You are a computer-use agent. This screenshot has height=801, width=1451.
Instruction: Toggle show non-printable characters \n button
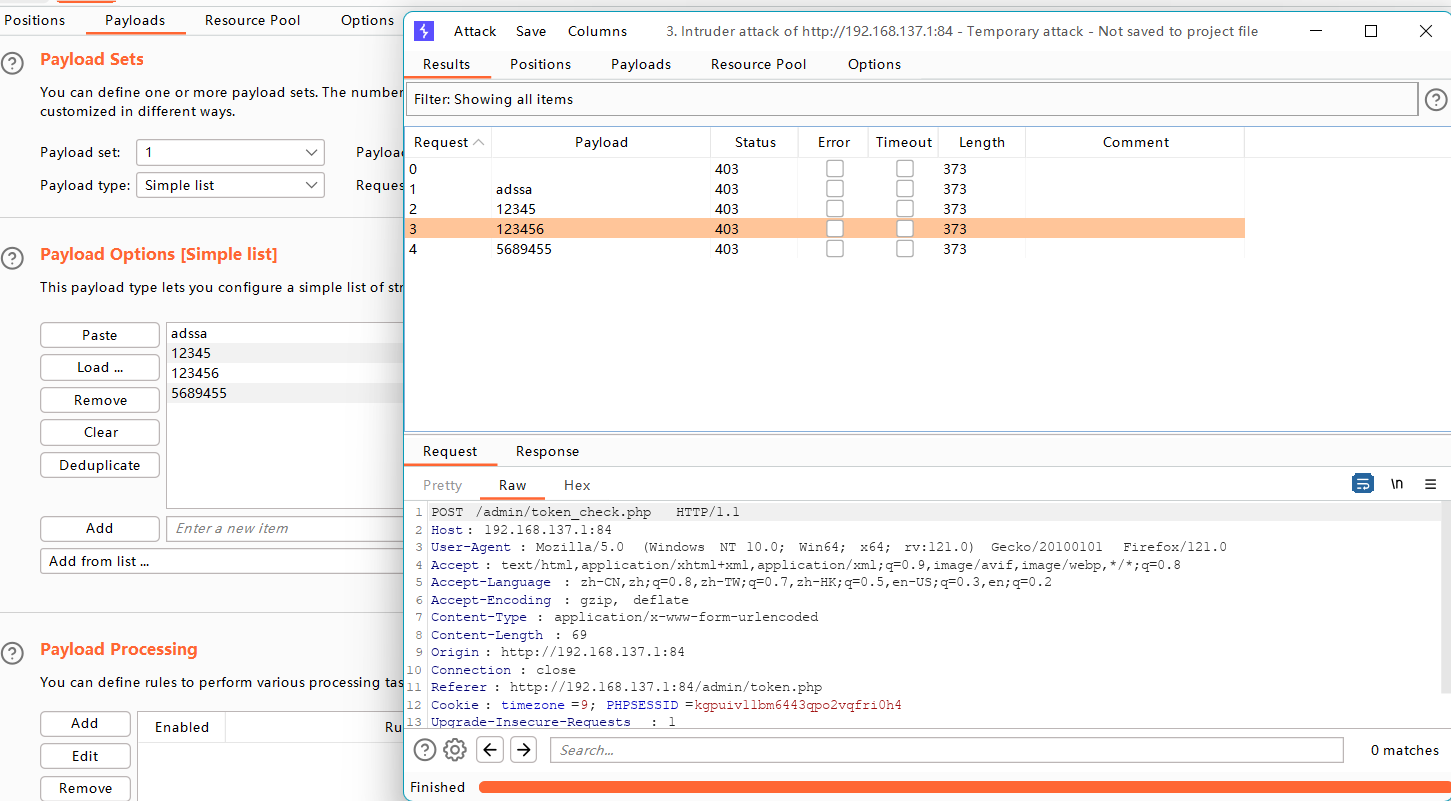pos(1397,484)
